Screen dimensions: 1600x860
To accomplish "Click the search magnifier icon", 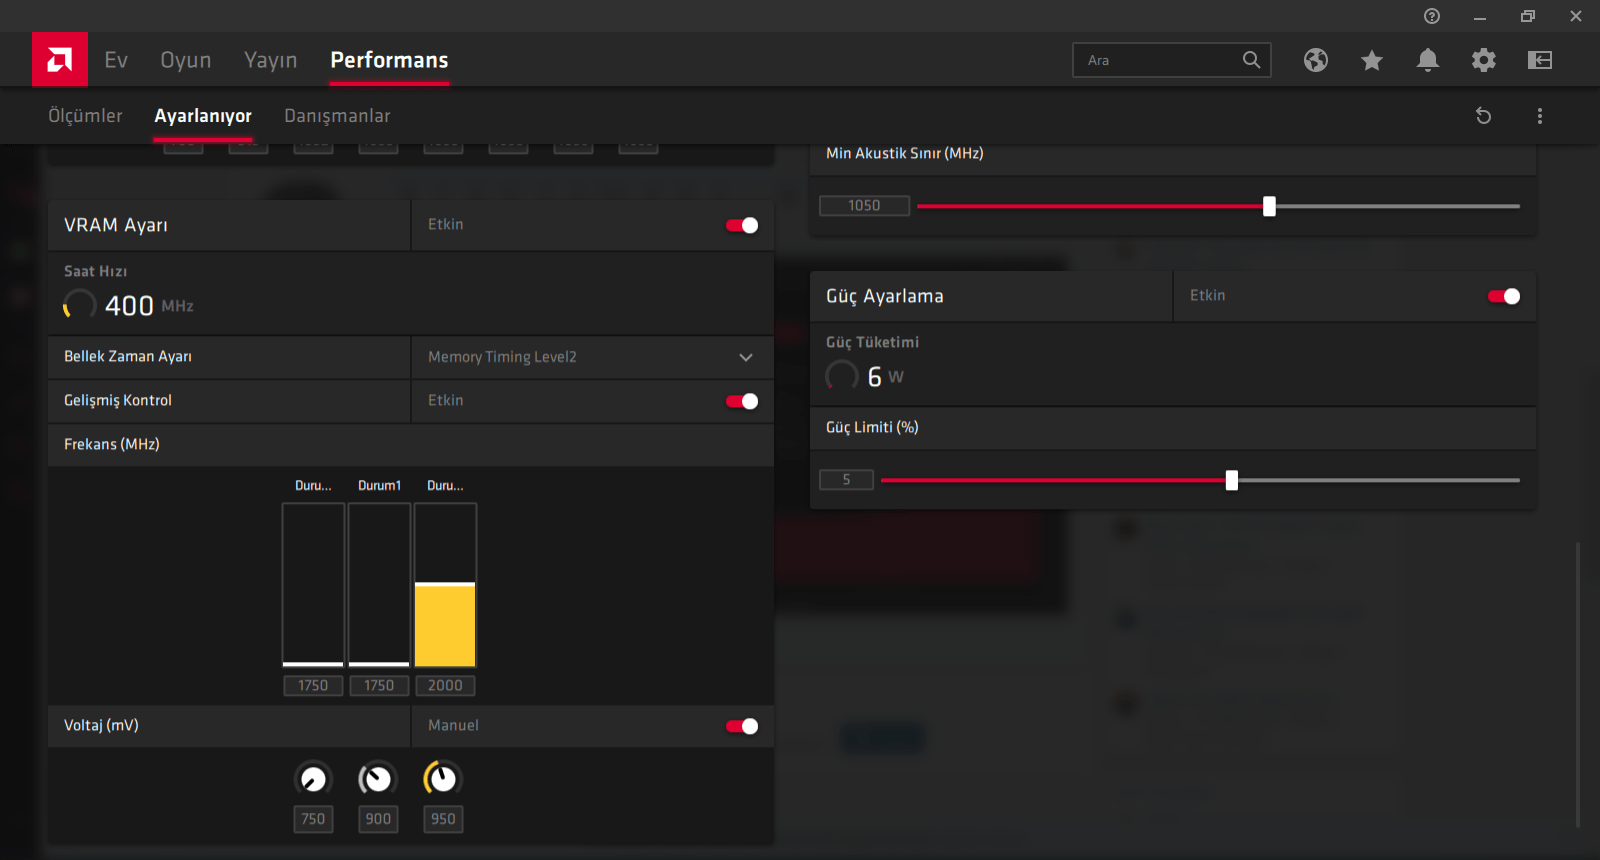I will point(1251,60).
